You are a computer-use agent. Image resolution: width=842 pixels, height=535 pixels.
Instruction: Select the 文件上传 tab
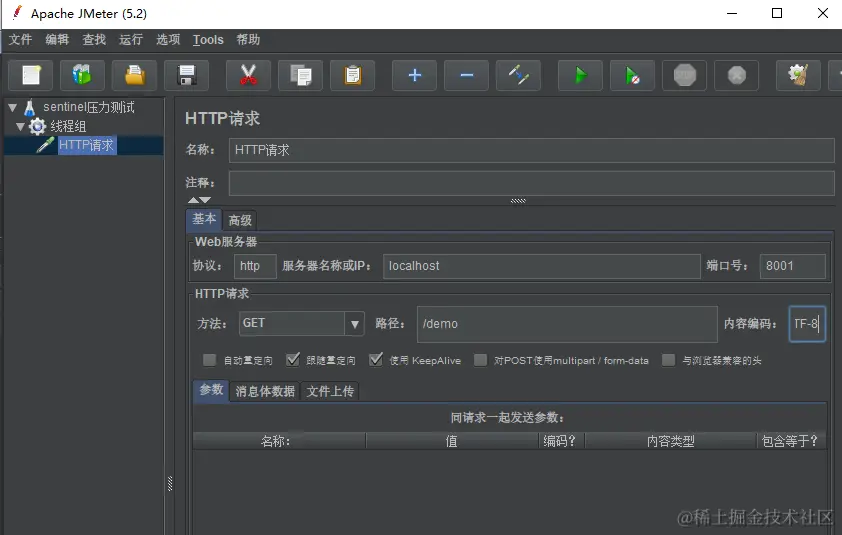pyautogui.click(x=330, y=391)
